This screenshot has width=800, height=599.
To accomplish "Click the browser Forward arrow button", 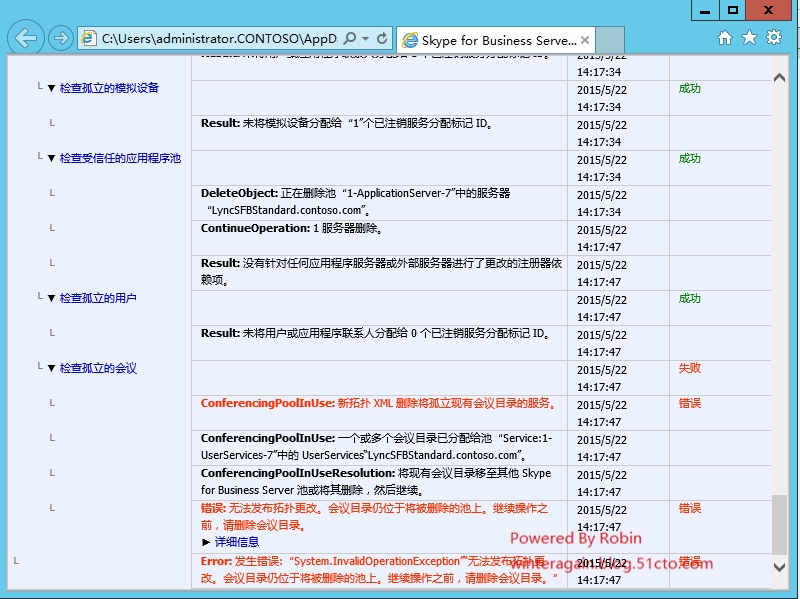I will (x=61, y=38).
